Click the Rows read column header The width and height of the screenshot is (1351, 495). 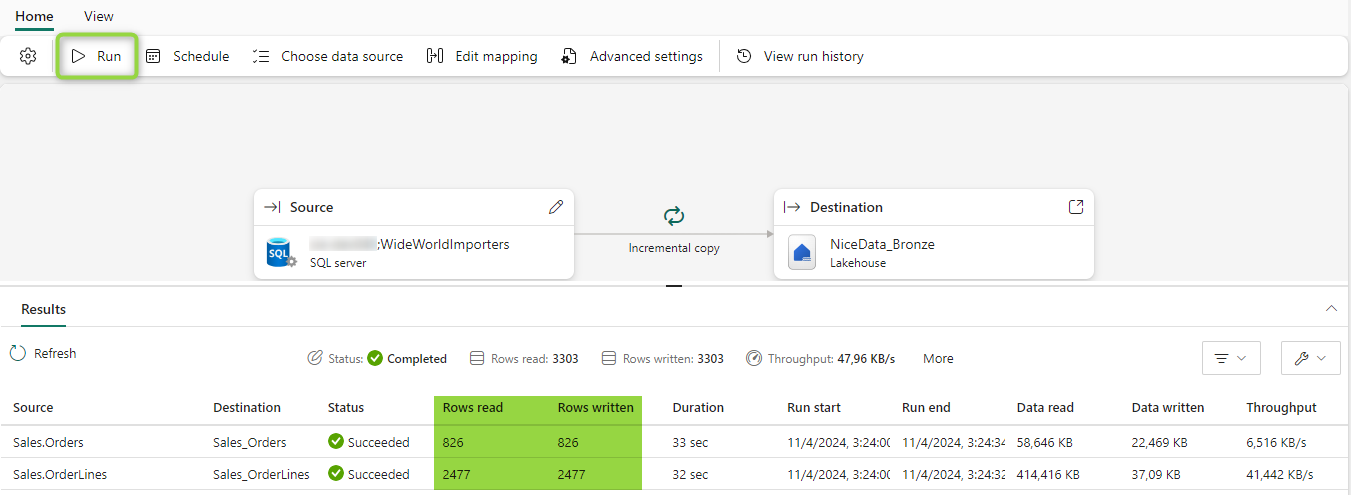(473, 407)
